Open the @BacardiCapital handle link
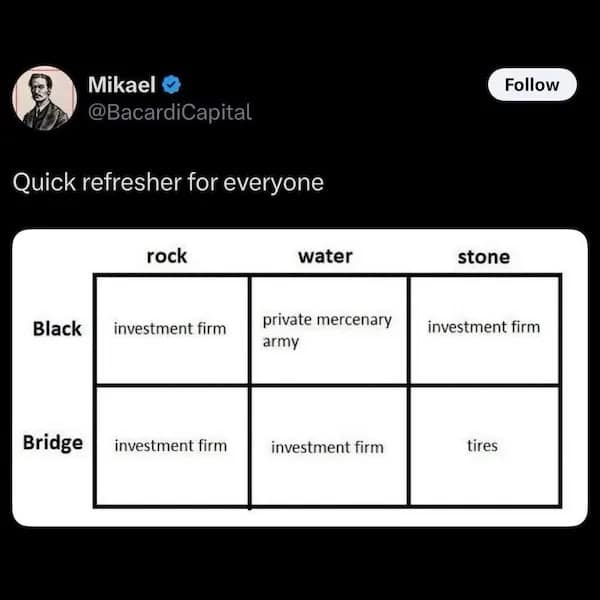This screenshot has width=600, height=600. [x=169, y=112]
